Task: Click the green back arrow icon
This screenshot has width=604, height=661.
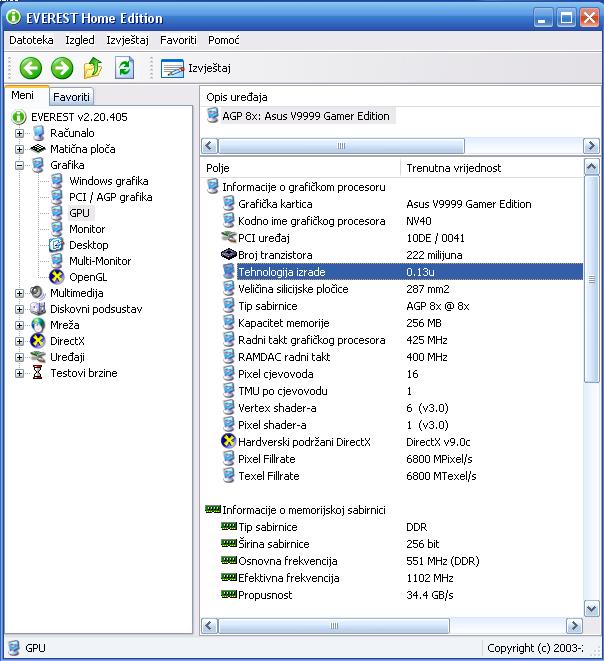Action: [31, 67]
